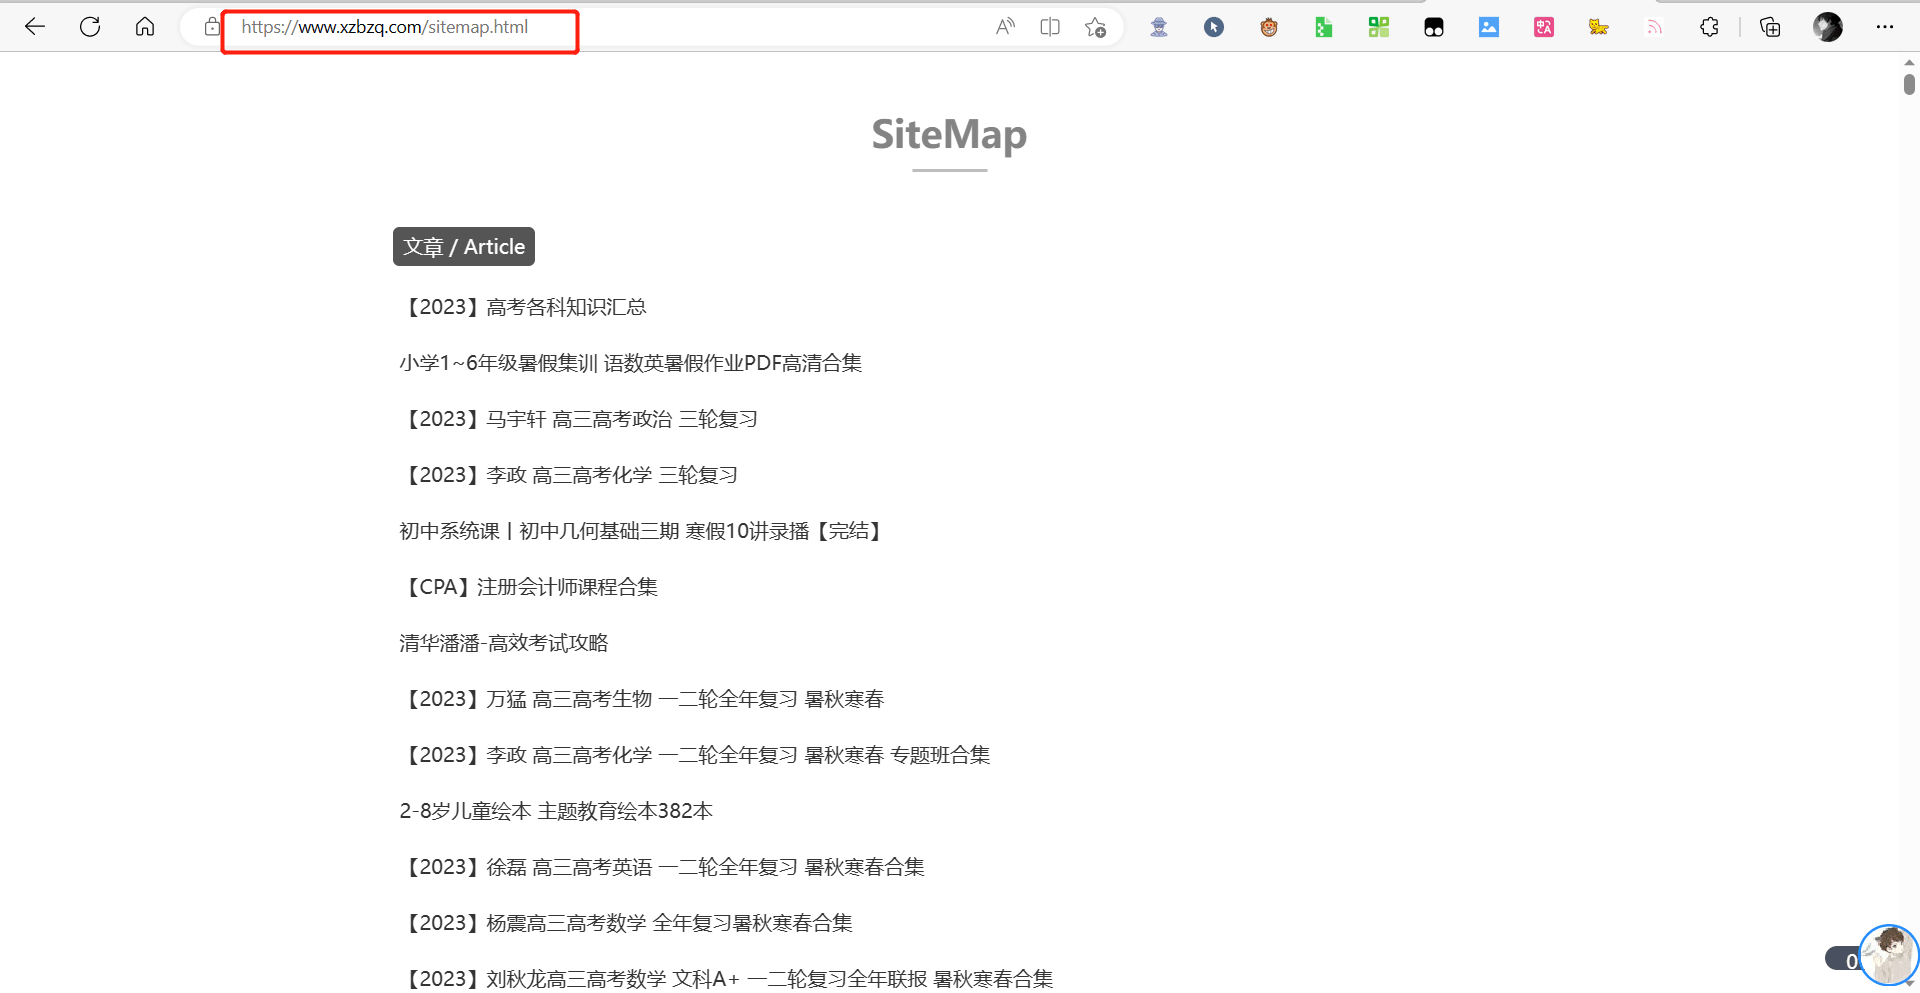View site security lock info
The width and height of the screenshot is (1920, 993).
(211, 27)
